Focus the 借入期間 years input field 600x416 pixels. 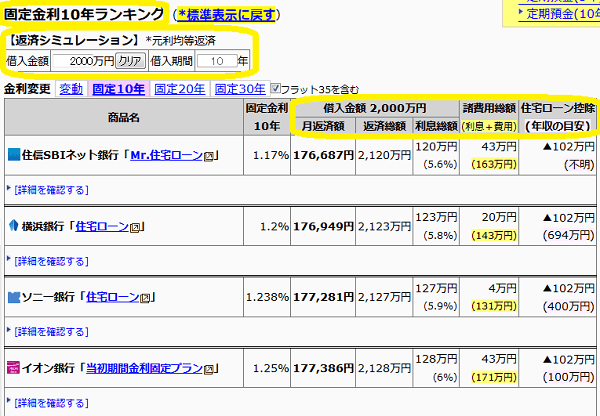pyautogui.click(x=217, y=61)
